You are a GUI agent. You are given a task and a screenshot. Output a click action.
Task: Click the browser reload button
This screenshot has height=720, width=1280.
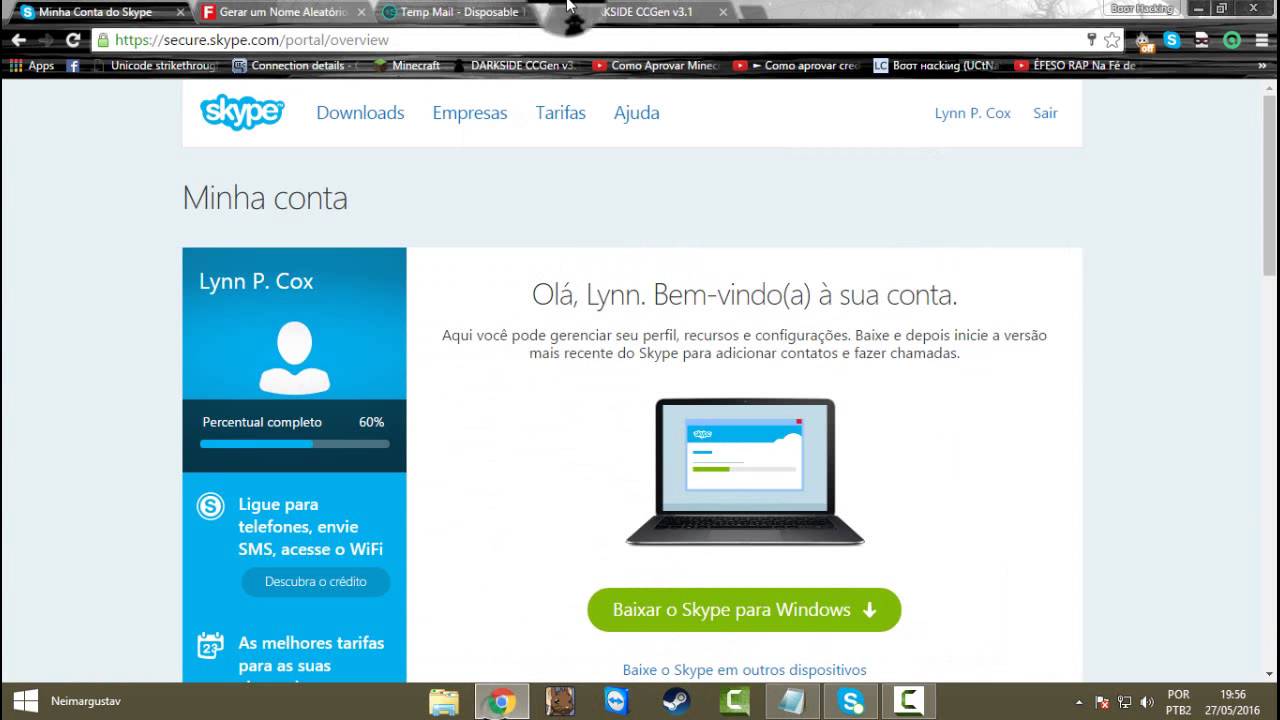click(x=72, y=40)
